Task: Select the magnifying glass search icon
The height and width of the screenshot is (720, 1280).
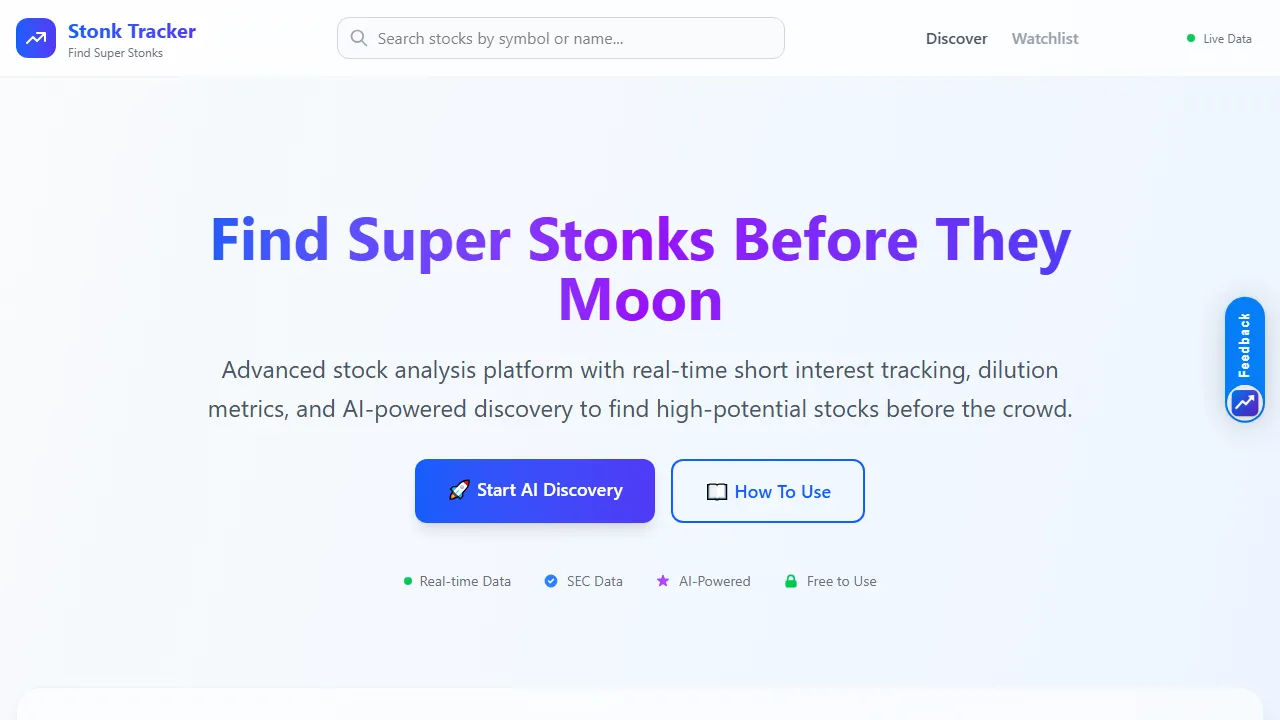Action: [359, 38]
